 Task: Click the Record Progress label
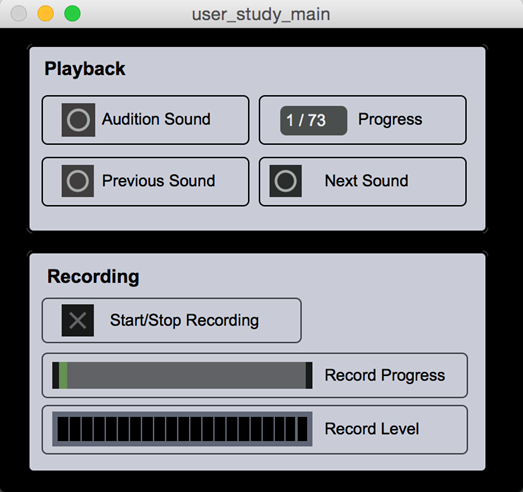click(385, 376)
